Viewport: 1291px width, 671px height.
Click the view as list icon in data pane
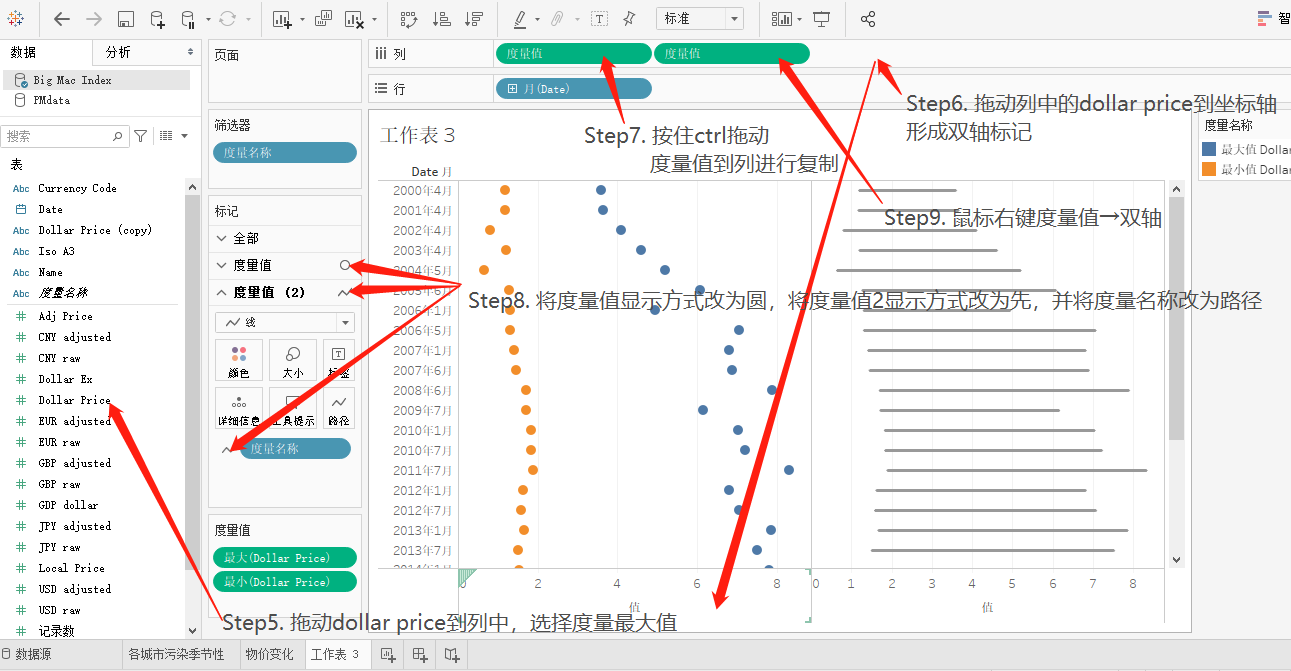166,136
